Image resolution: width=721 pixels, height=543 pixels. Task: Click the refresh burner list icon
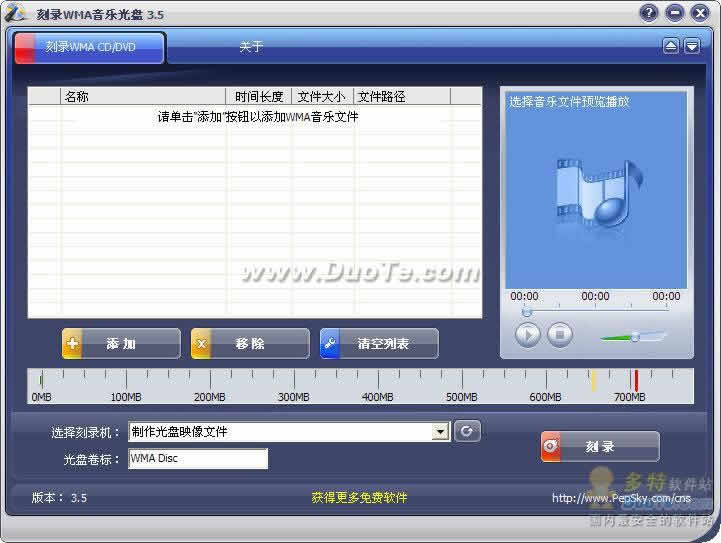[x=467, y=431]
